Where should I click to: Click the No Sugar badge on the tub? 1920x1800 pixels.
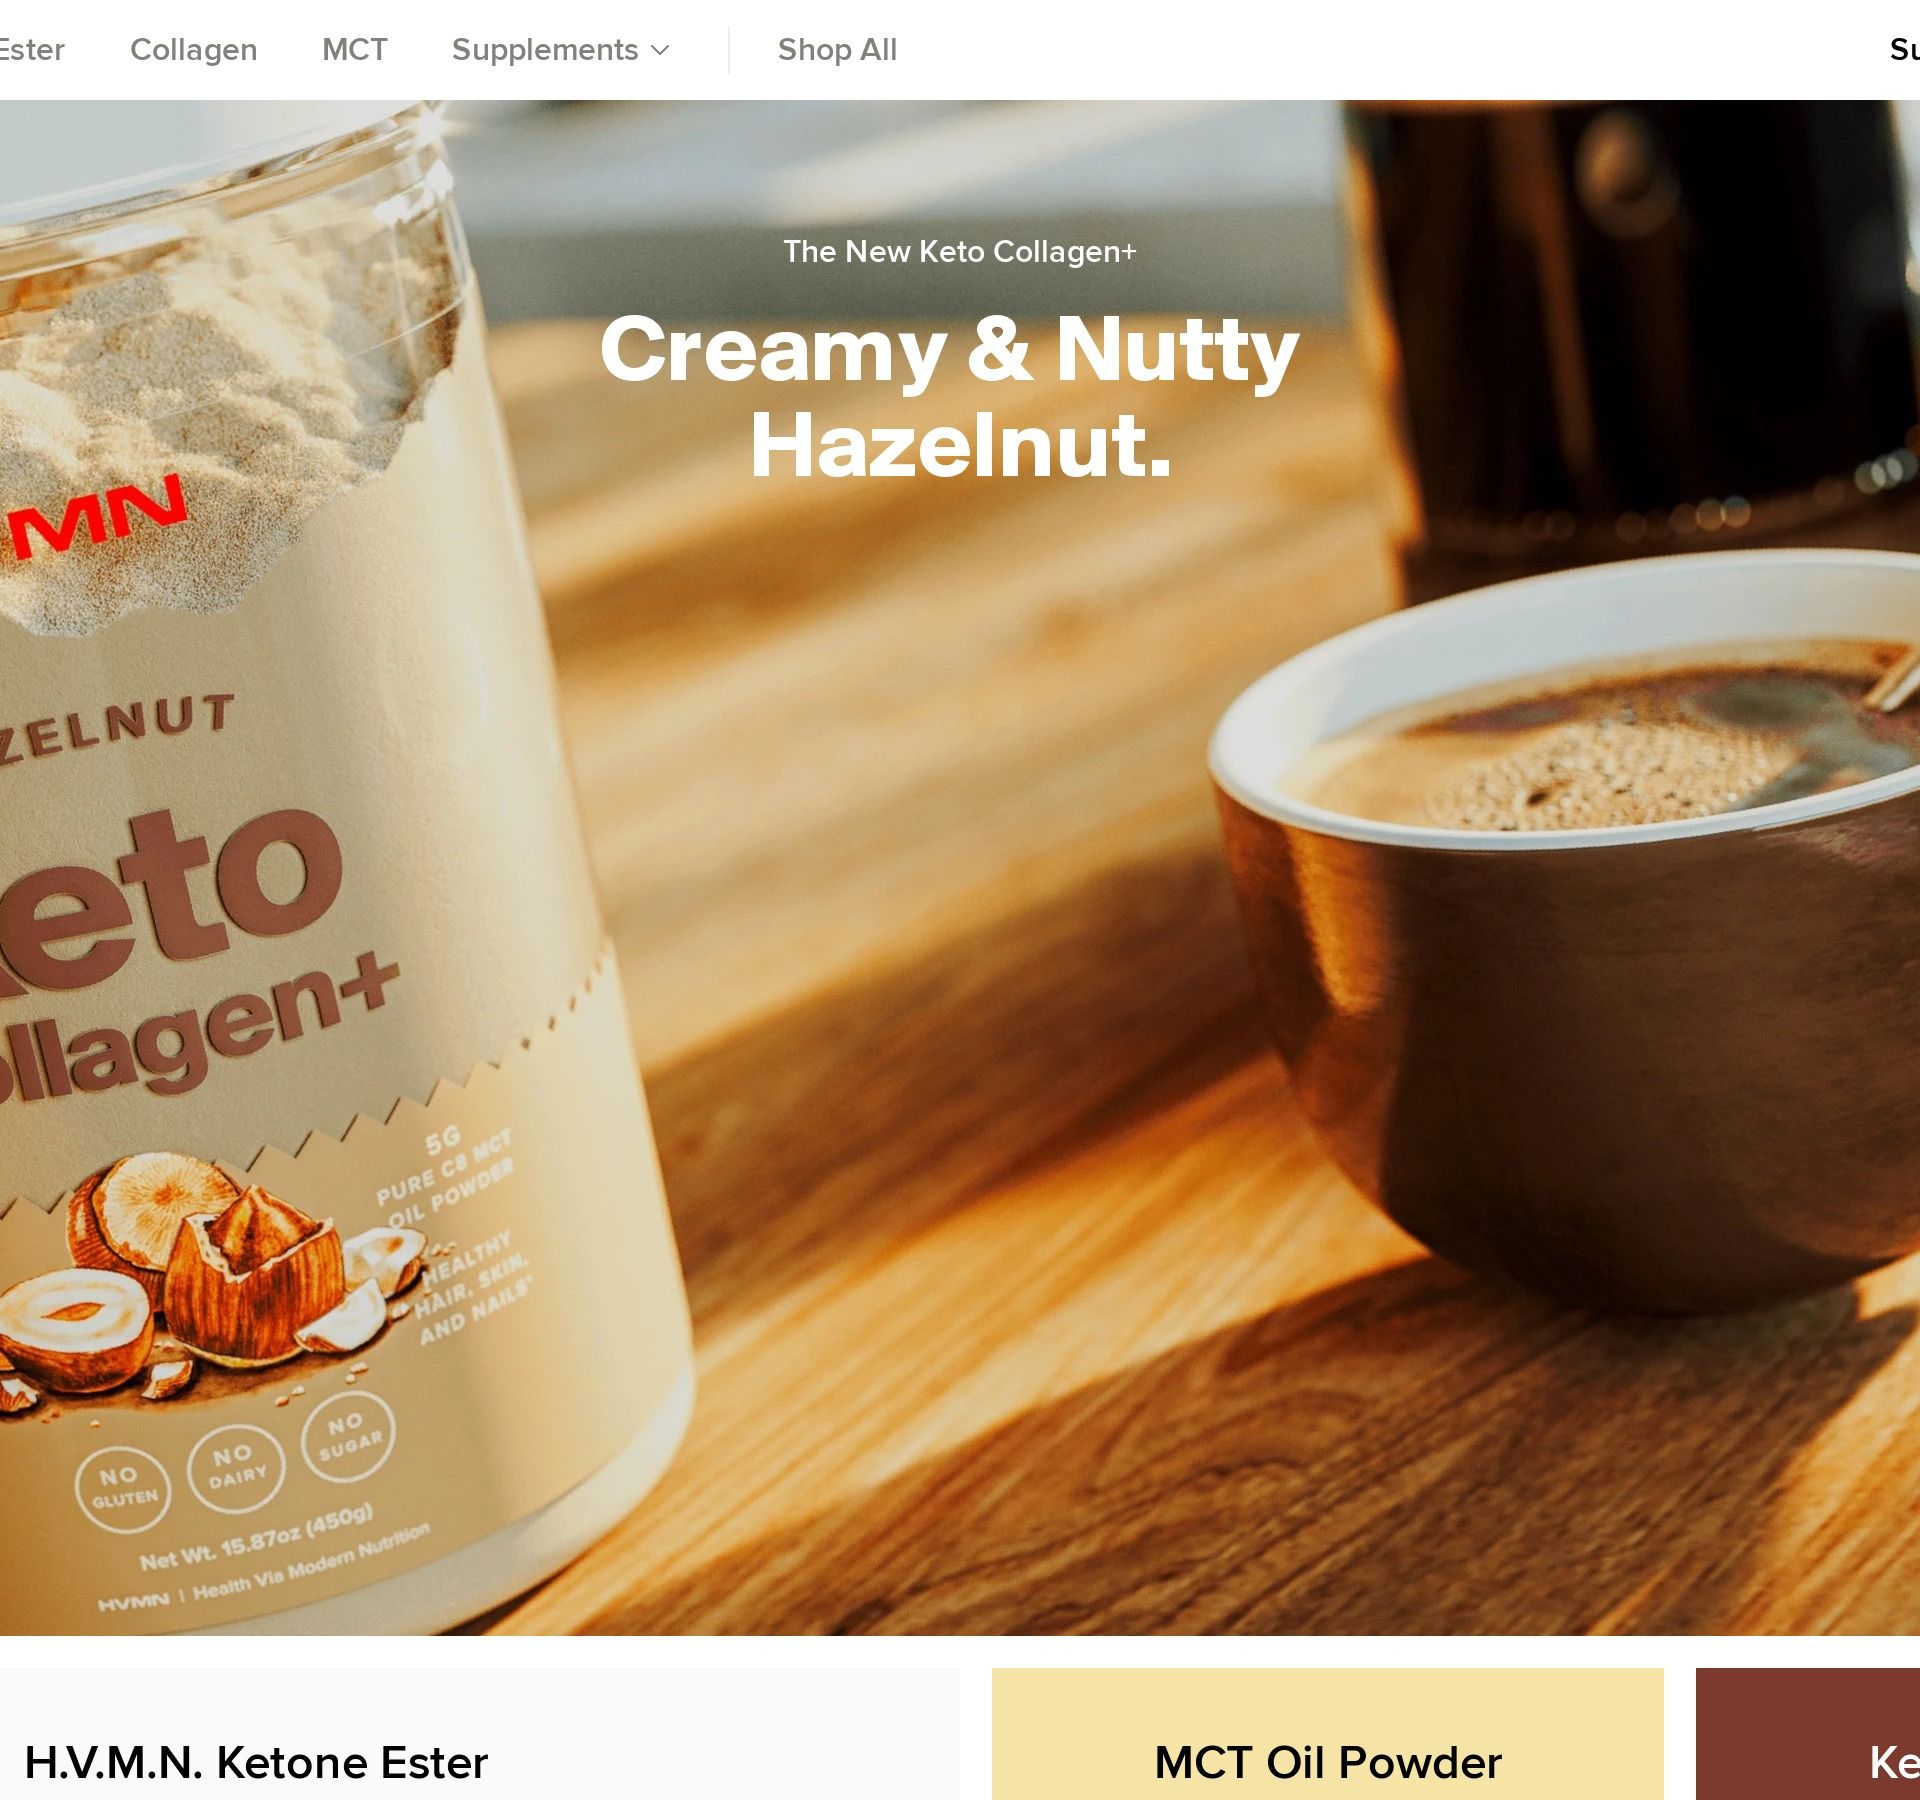click(349, 1434)
